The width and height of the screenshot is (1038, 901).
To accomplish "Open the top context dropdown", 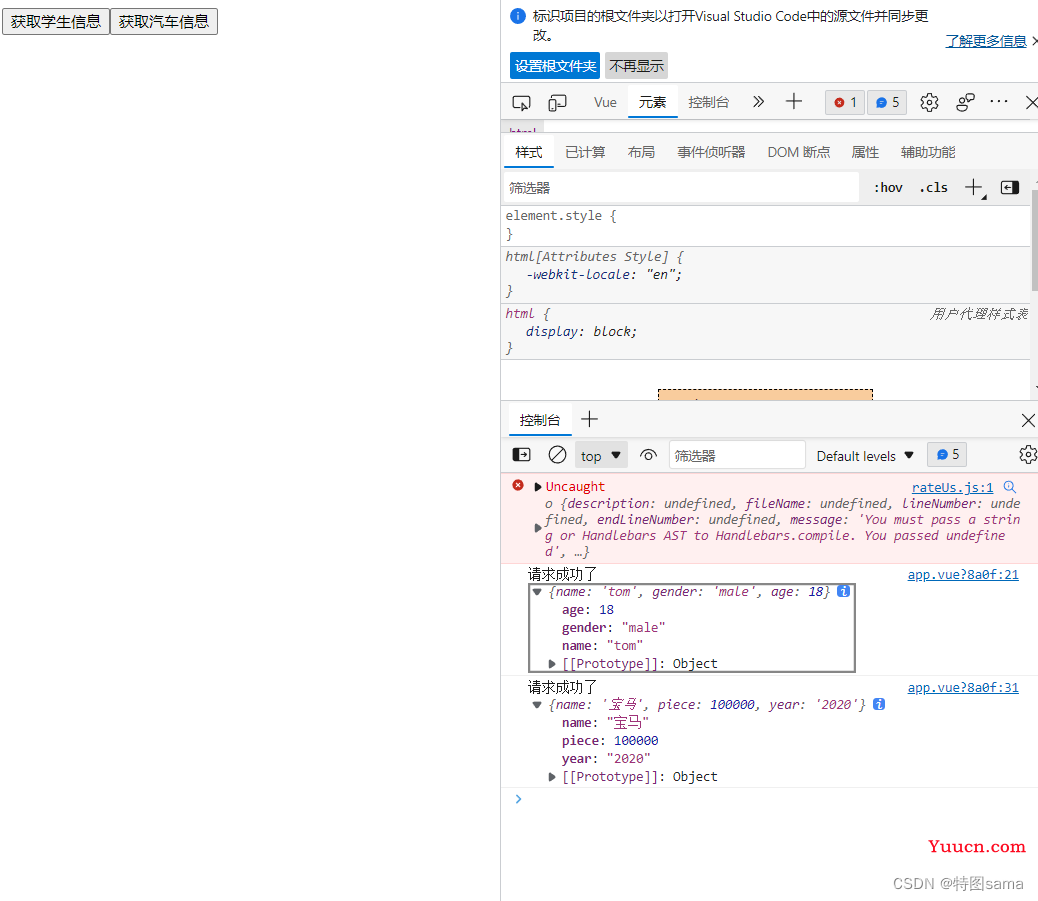I will point(601,455).
